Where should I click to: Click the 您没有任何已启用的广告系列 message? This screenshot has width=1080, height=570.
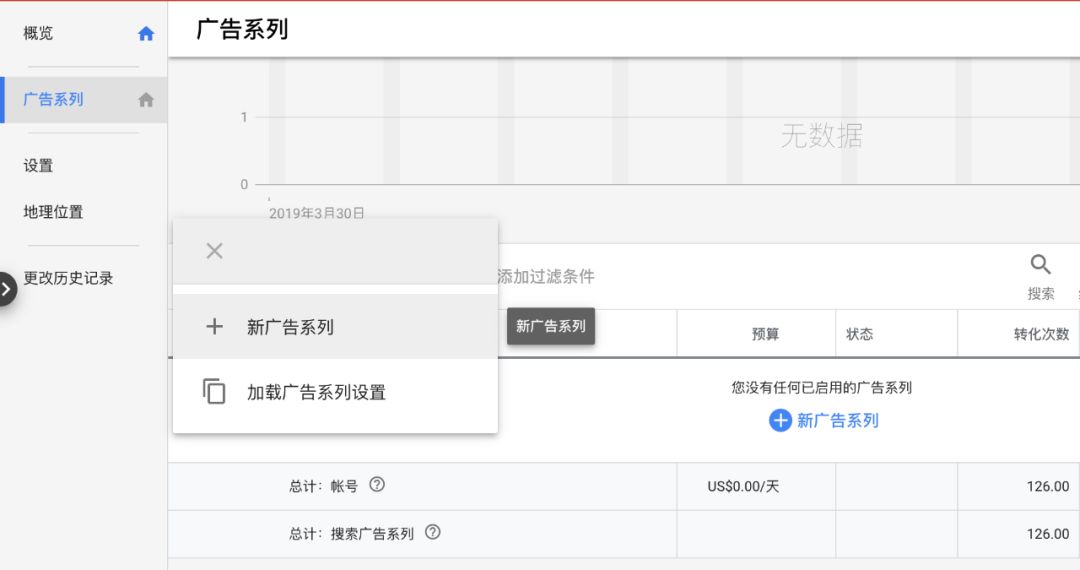pyautogui.click(x=822, y=388)
